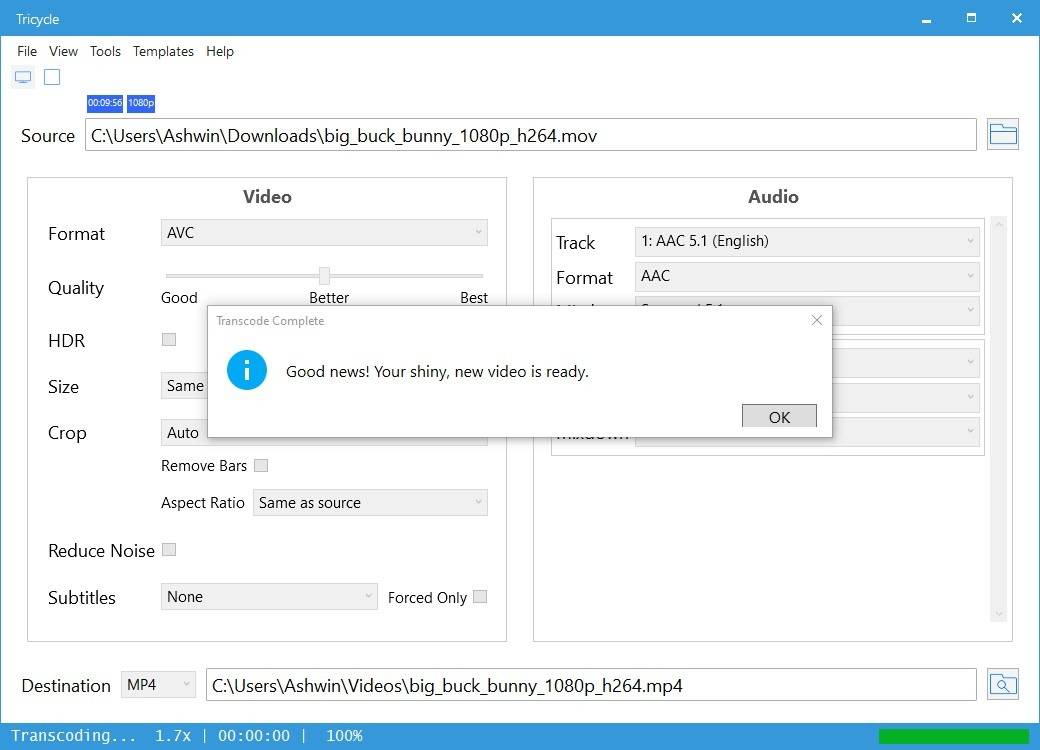Expand the audio Track dropdown
This screenshot has width=1040, height=750.
(x=807, y=241)
